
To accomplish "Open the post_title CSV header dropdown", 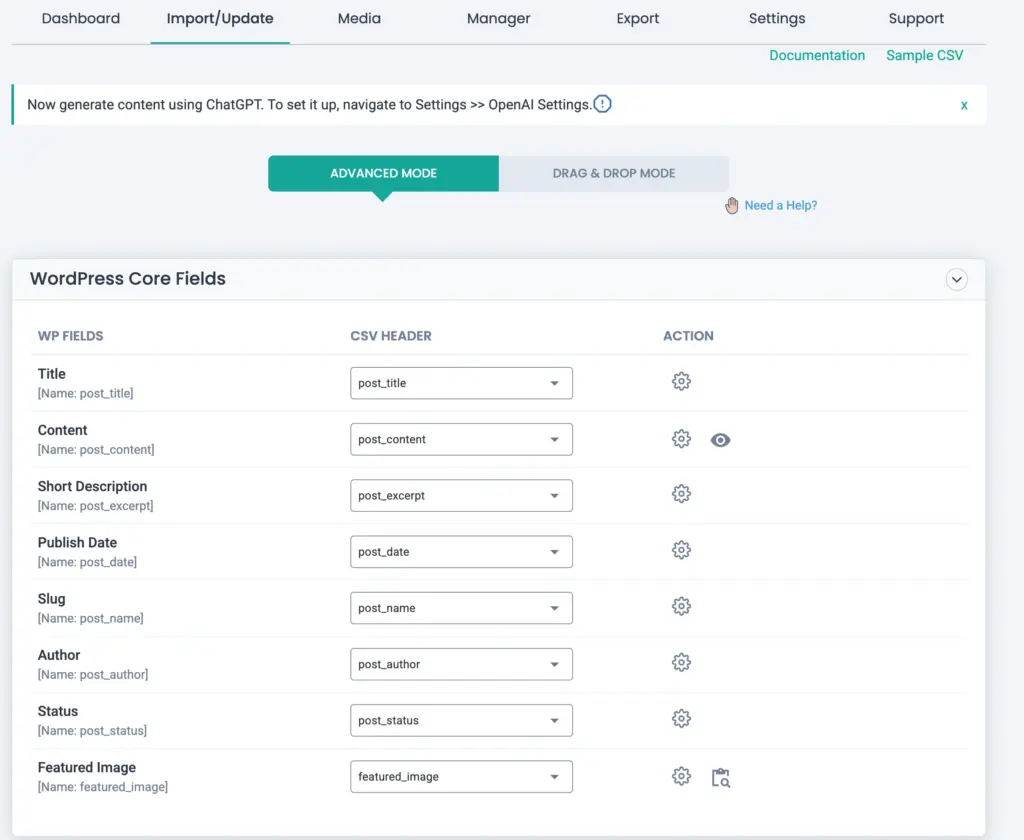I will coord(460,382).
